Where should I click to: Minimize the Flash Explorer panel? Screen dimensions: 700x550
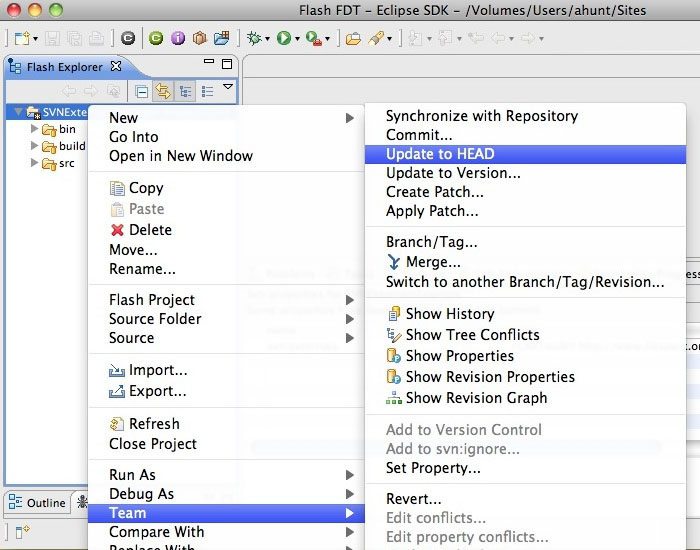(208, 62)
